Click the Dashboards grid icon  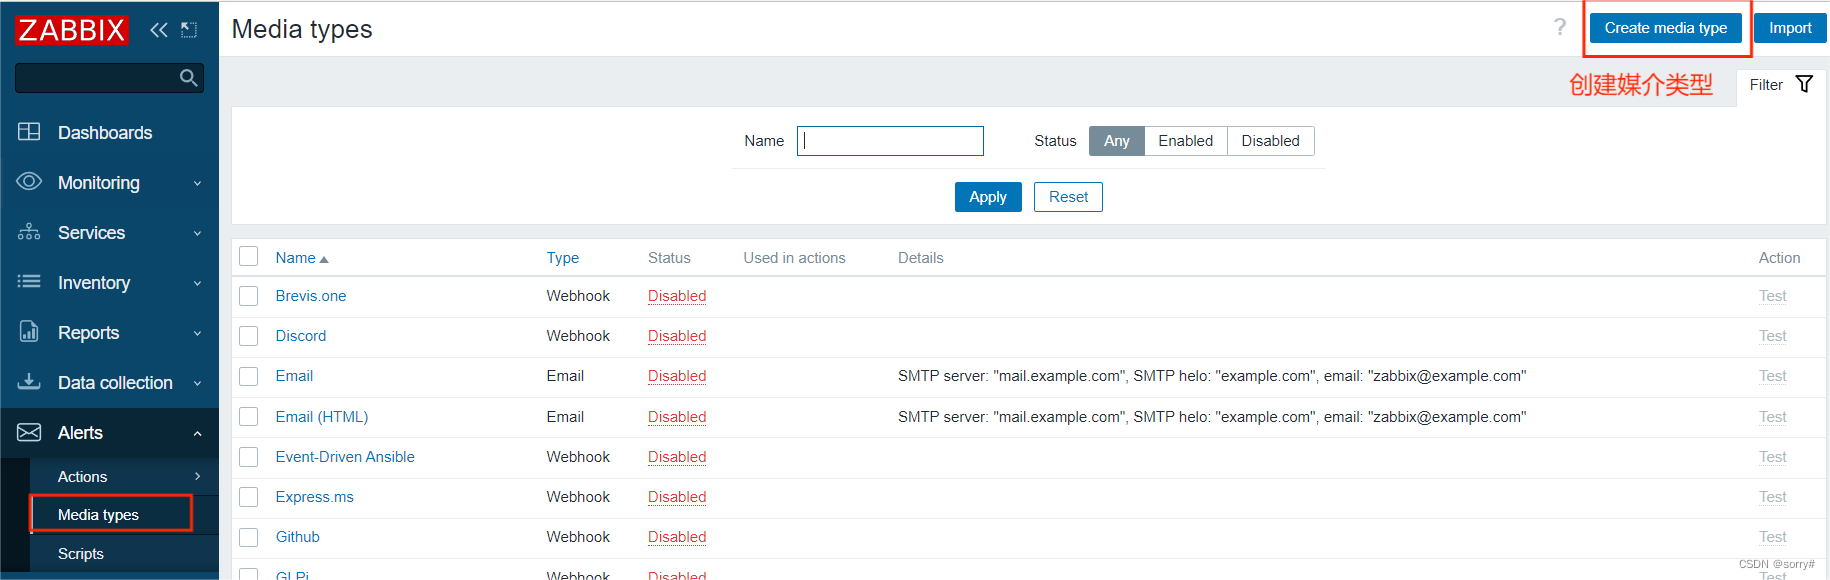pyautogui.click(x=29, y=132)
